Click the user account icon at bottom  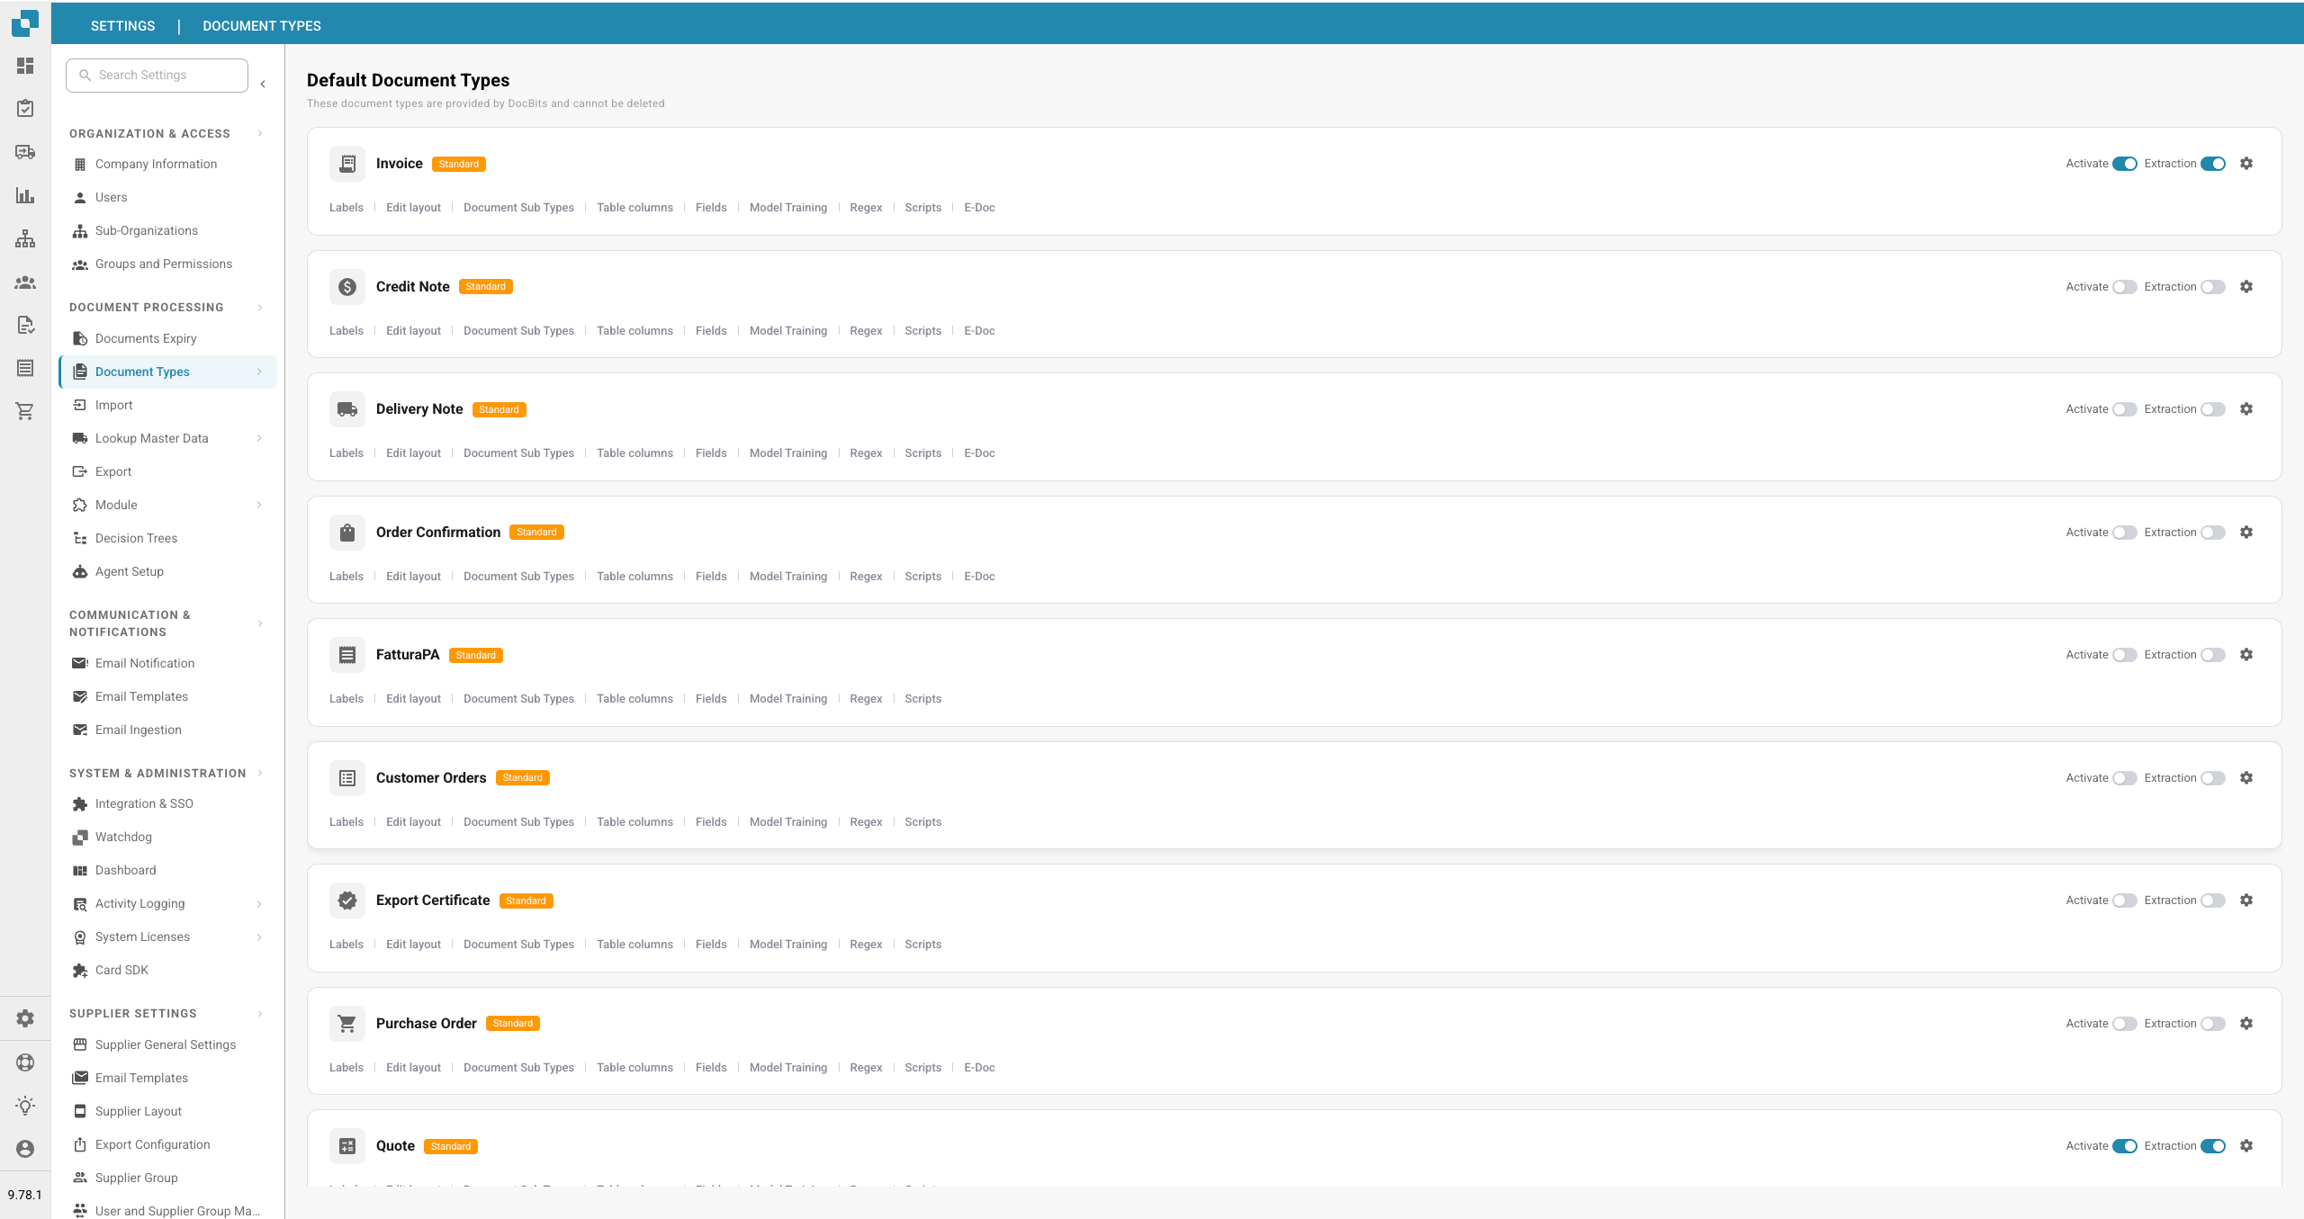tap(25, 1149)
